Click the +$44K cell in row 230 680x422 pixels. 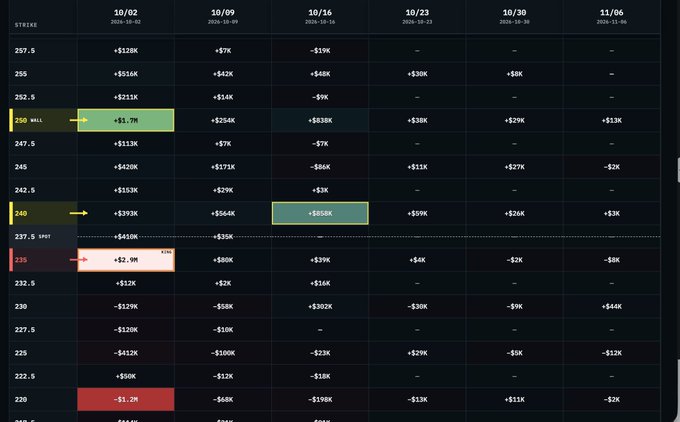coord(611,306)
